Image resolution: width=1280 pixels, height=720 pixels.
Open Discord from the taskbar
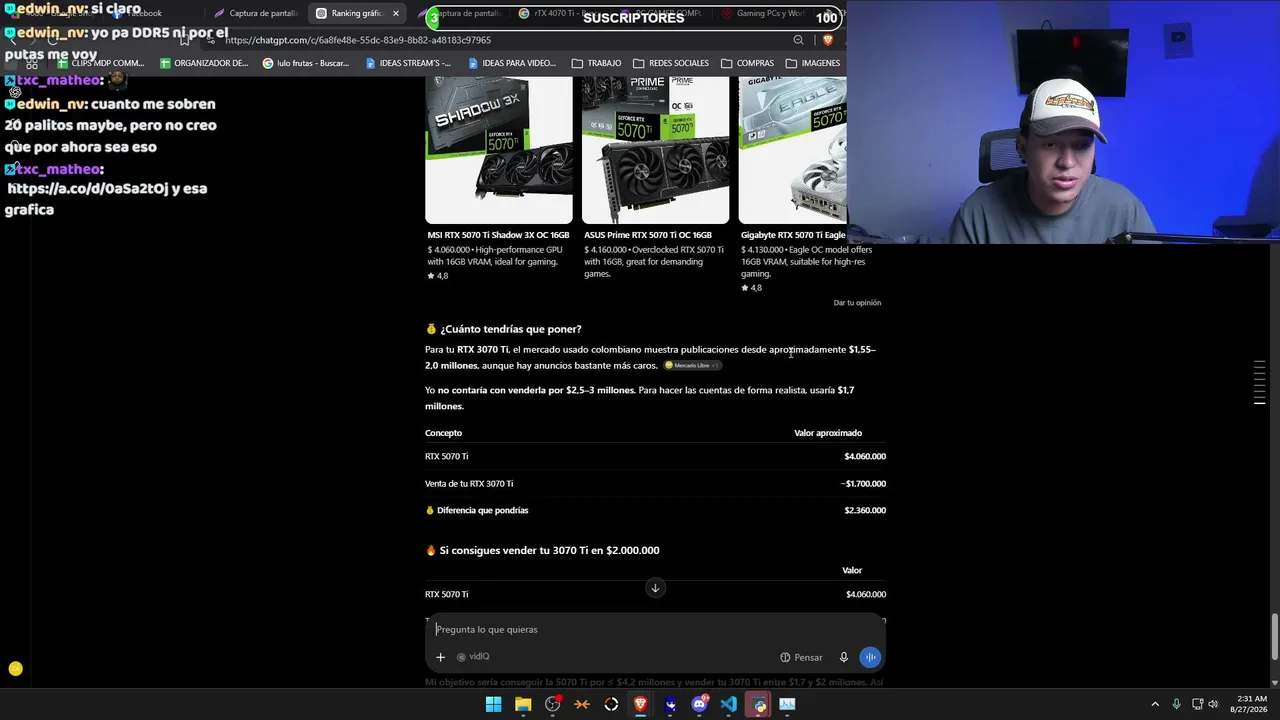(x=700, y=704)
